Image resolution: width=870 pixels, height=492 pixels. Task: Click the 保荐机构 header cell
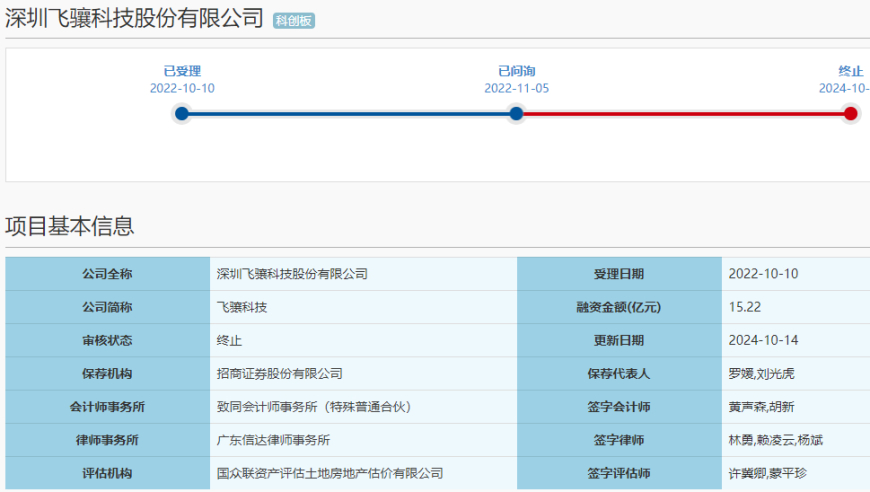pos(108,373)
